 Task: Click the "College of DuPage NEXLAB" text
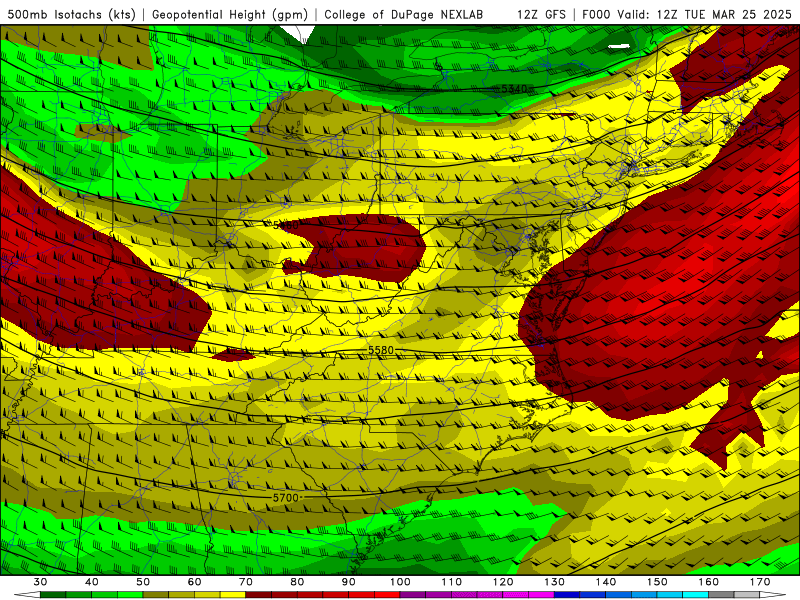tap(404, 15)
